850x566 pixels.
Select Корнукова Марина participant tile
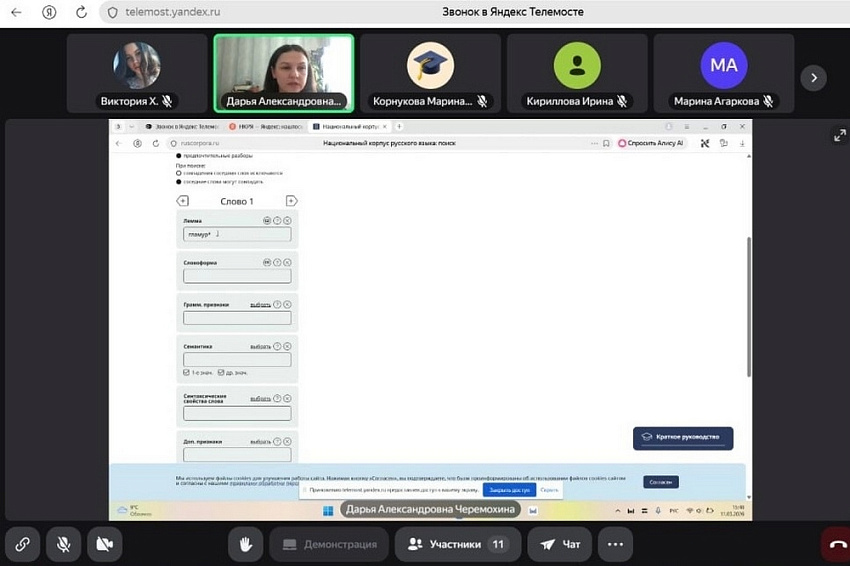click(x=430, y=73)
